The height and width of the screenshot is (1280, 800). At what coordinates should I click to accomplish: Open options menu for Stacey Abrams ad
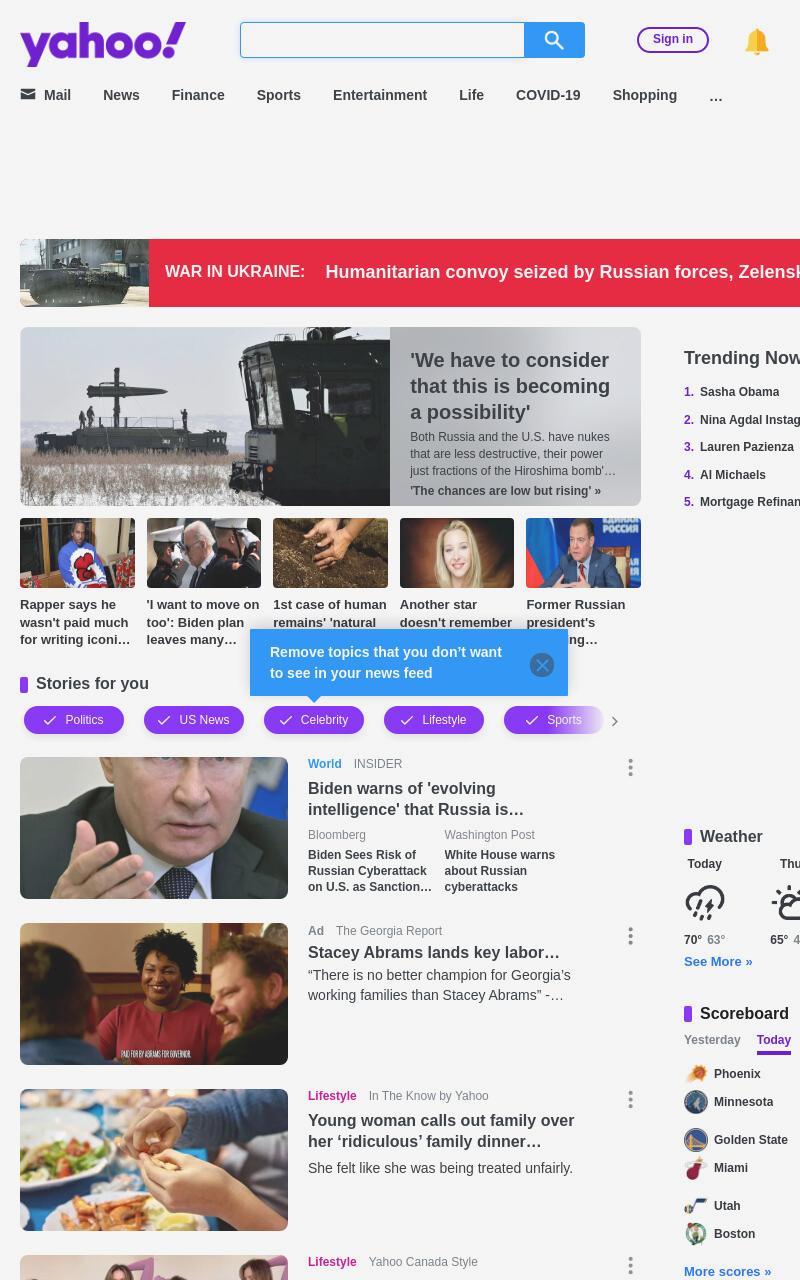(x=630, y=936)
